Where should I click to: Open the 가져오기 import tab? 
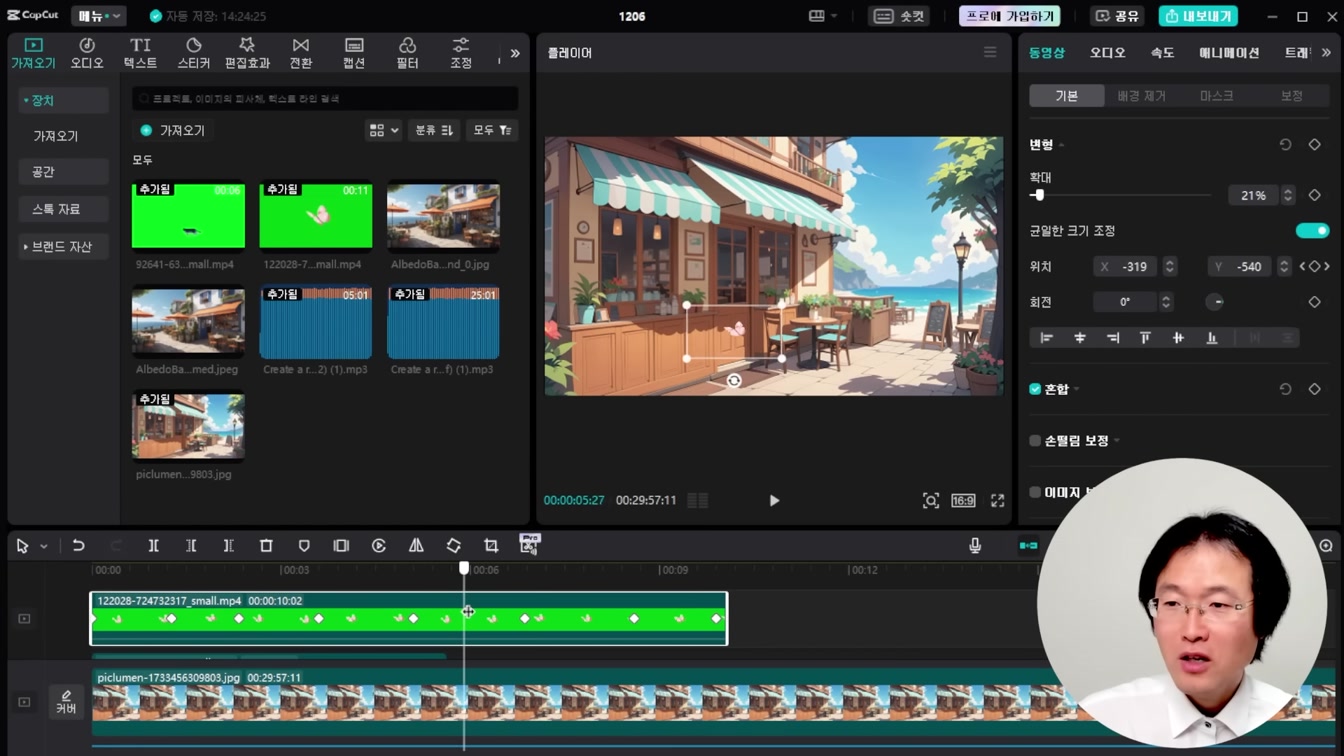click(x=33, y=53)
